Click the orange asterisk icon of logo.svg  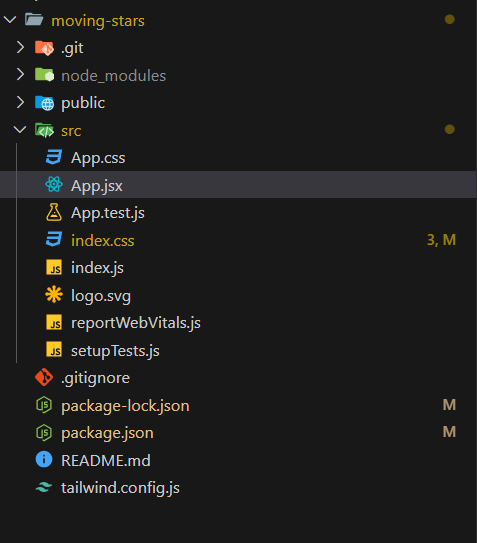coord(54,295)
